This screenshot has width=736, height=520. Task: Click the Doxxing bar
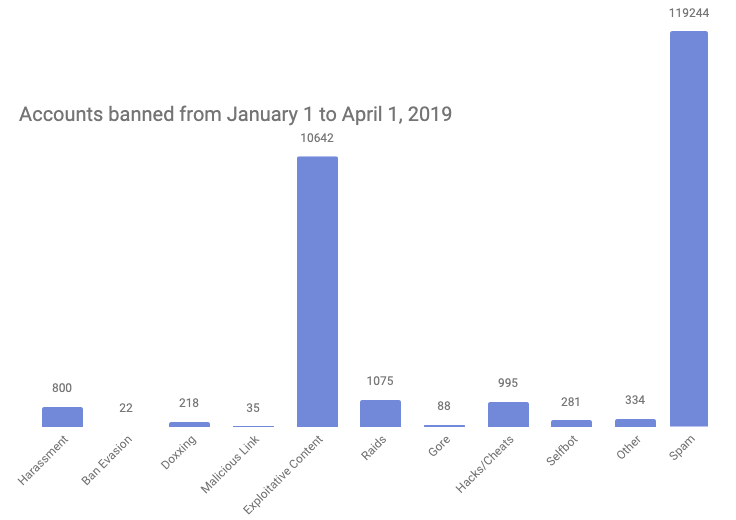190,424
